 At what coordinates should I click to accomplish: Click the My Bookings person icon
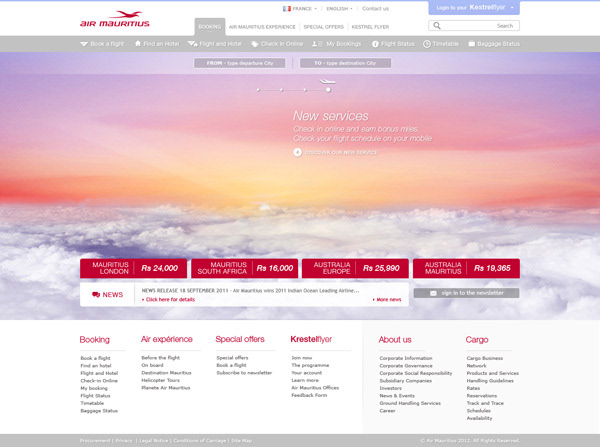[x=317, y=44]
